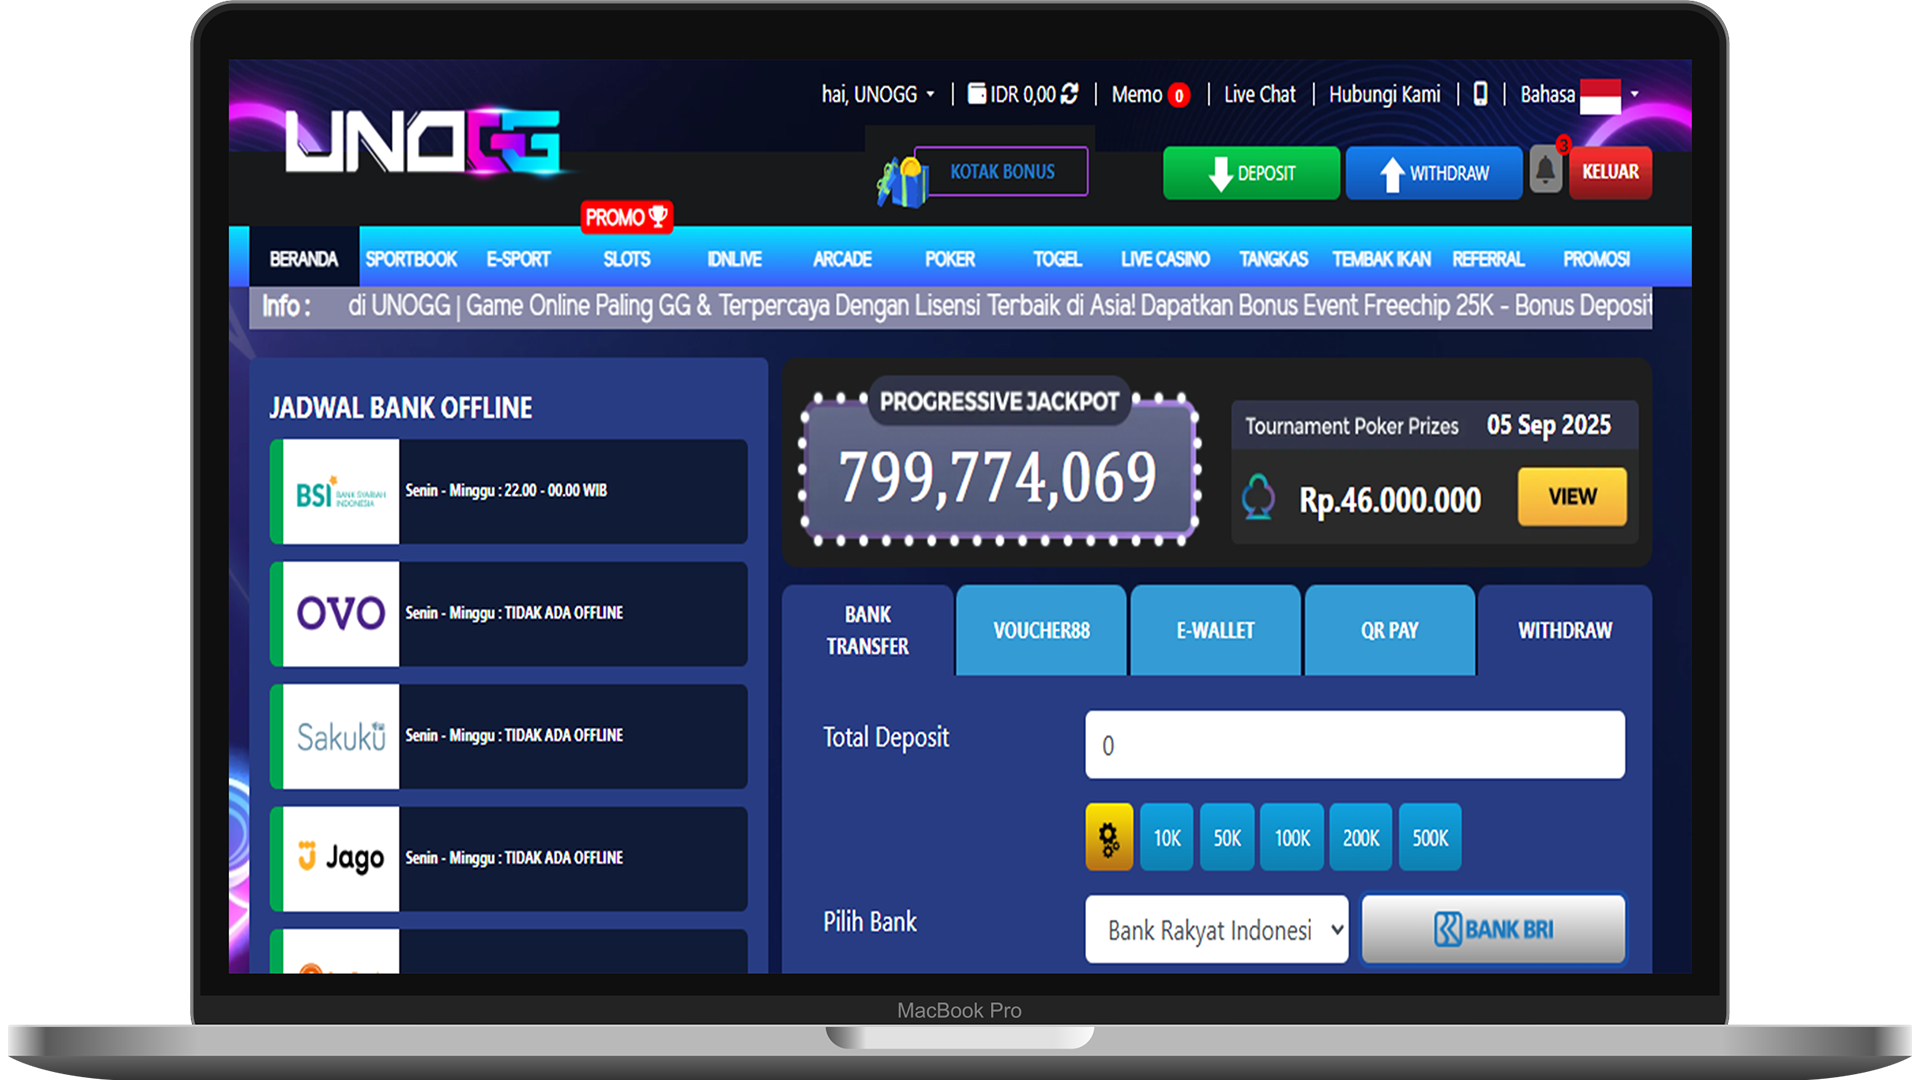Choose the 500K quick amount
Image resolution: width=1920 pixels, height=1080 pixels.
(1430, 837)
